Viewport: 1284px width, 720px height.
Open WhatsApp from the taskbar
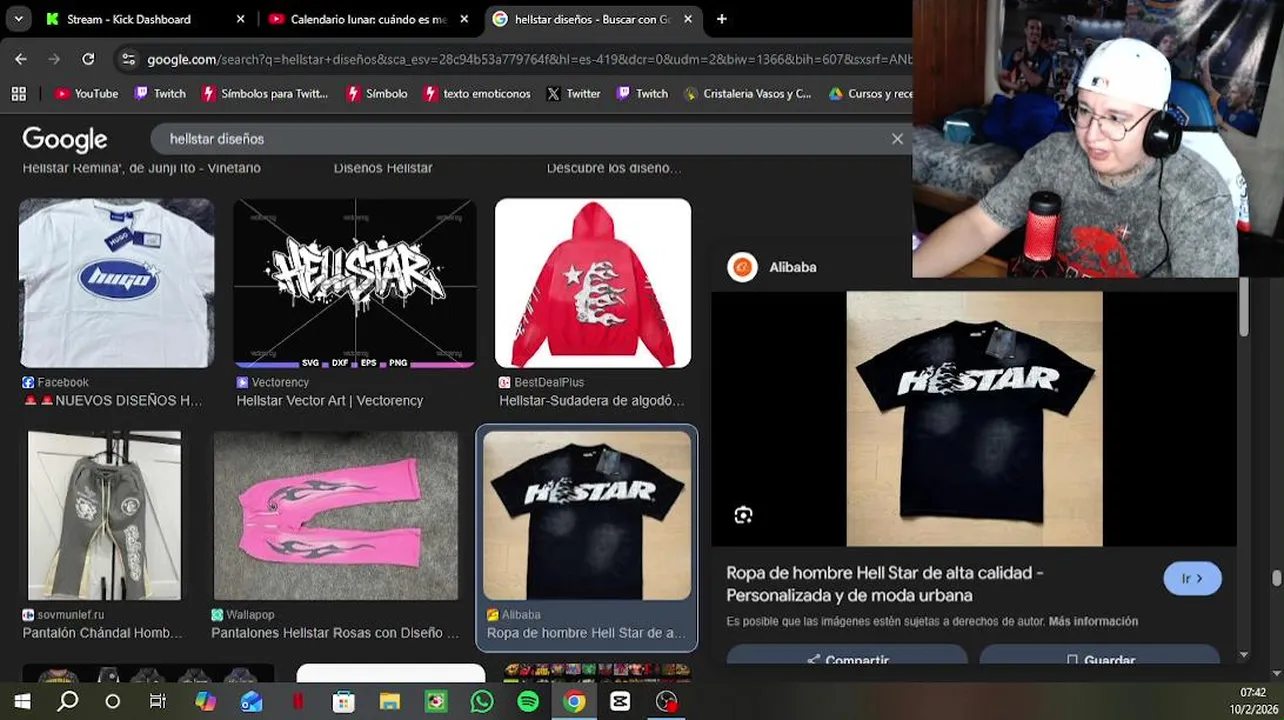click(x=482, y=702)
